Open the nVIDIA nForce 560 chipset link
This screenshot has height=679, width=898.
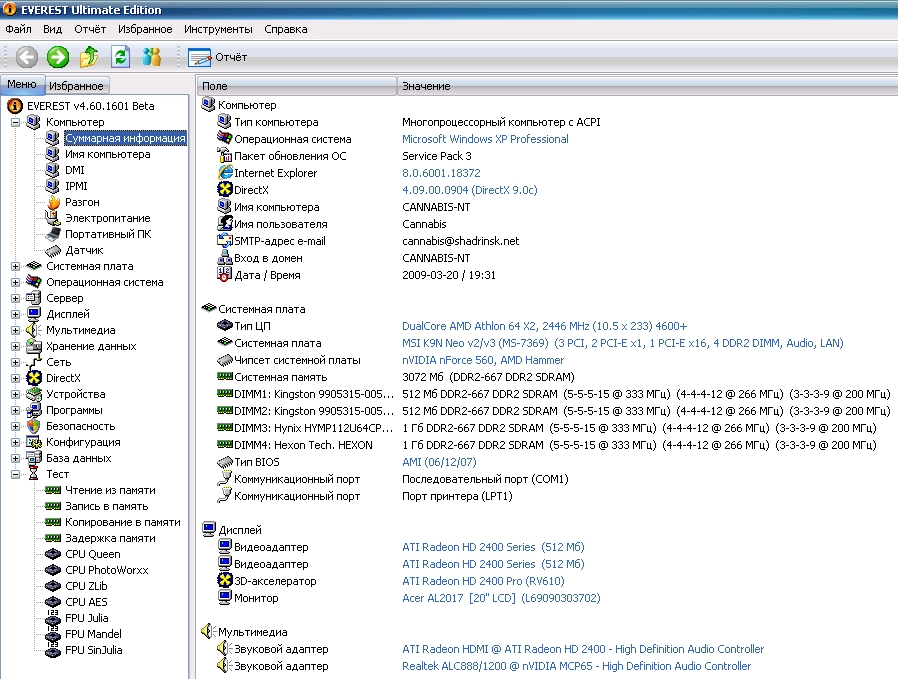483,360
